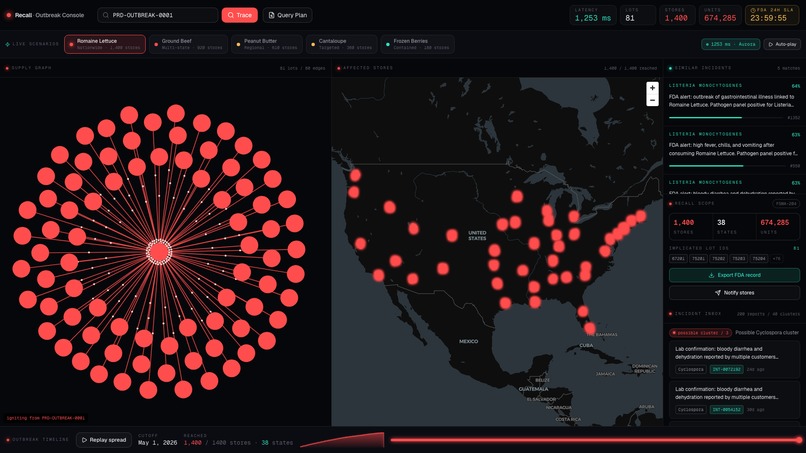Click the Recall Scope red dot
The image size is (806, 453).
click(670, 204)
